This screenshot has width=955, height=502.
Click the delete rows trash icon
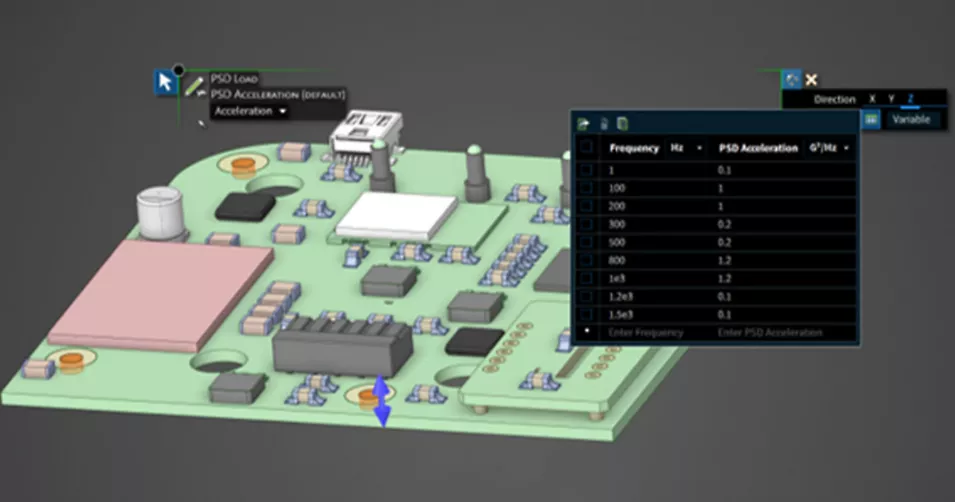603,124
